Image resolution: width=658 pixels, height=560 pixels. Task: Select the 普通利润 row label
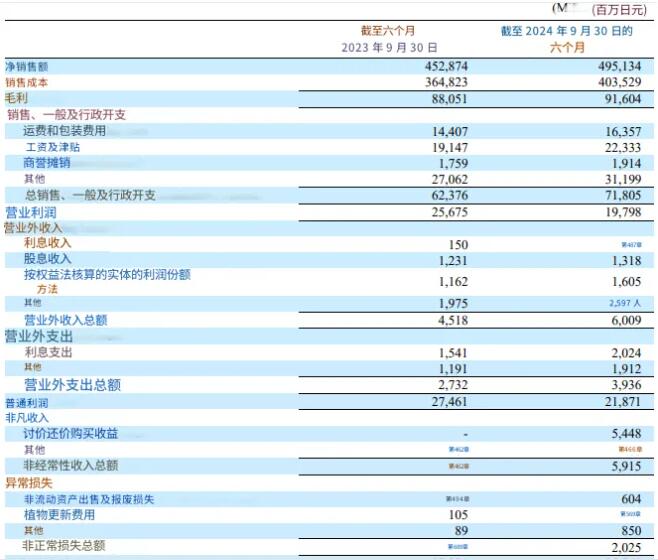27,400
